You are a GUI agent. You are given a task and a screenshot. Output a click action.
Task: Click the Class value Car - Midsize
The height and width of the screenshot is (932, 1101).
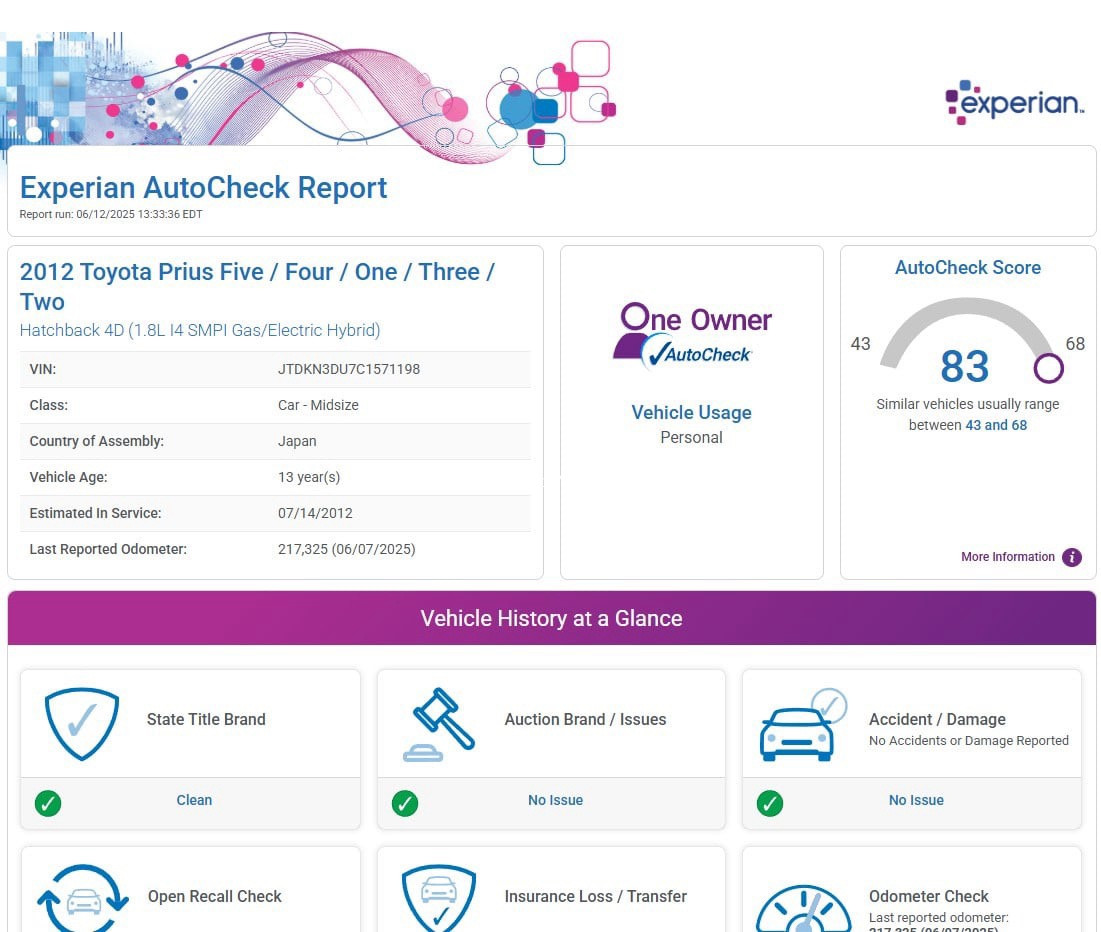coord(318,405)
